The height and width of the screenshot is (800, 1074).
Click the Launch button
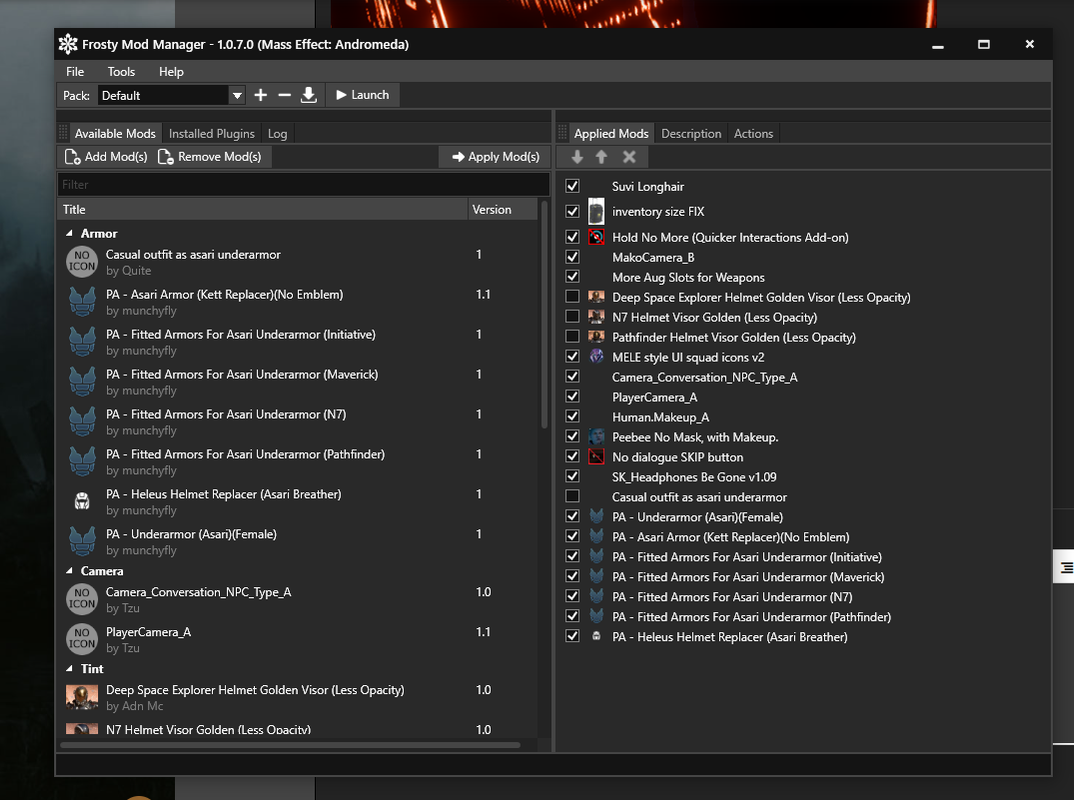coord(363,95)
